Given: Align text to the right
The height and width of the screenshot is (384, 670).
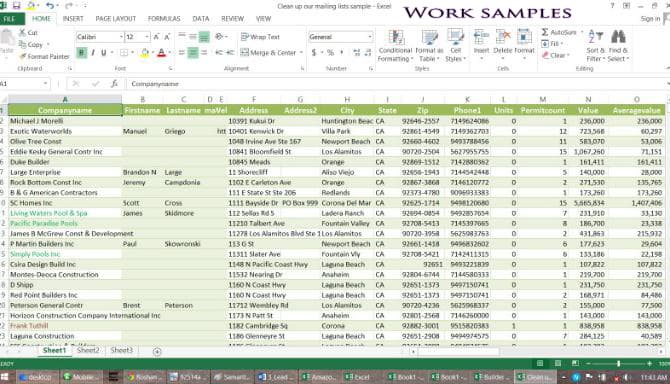Looking at the screenshot, I should [x=204, y=53].
